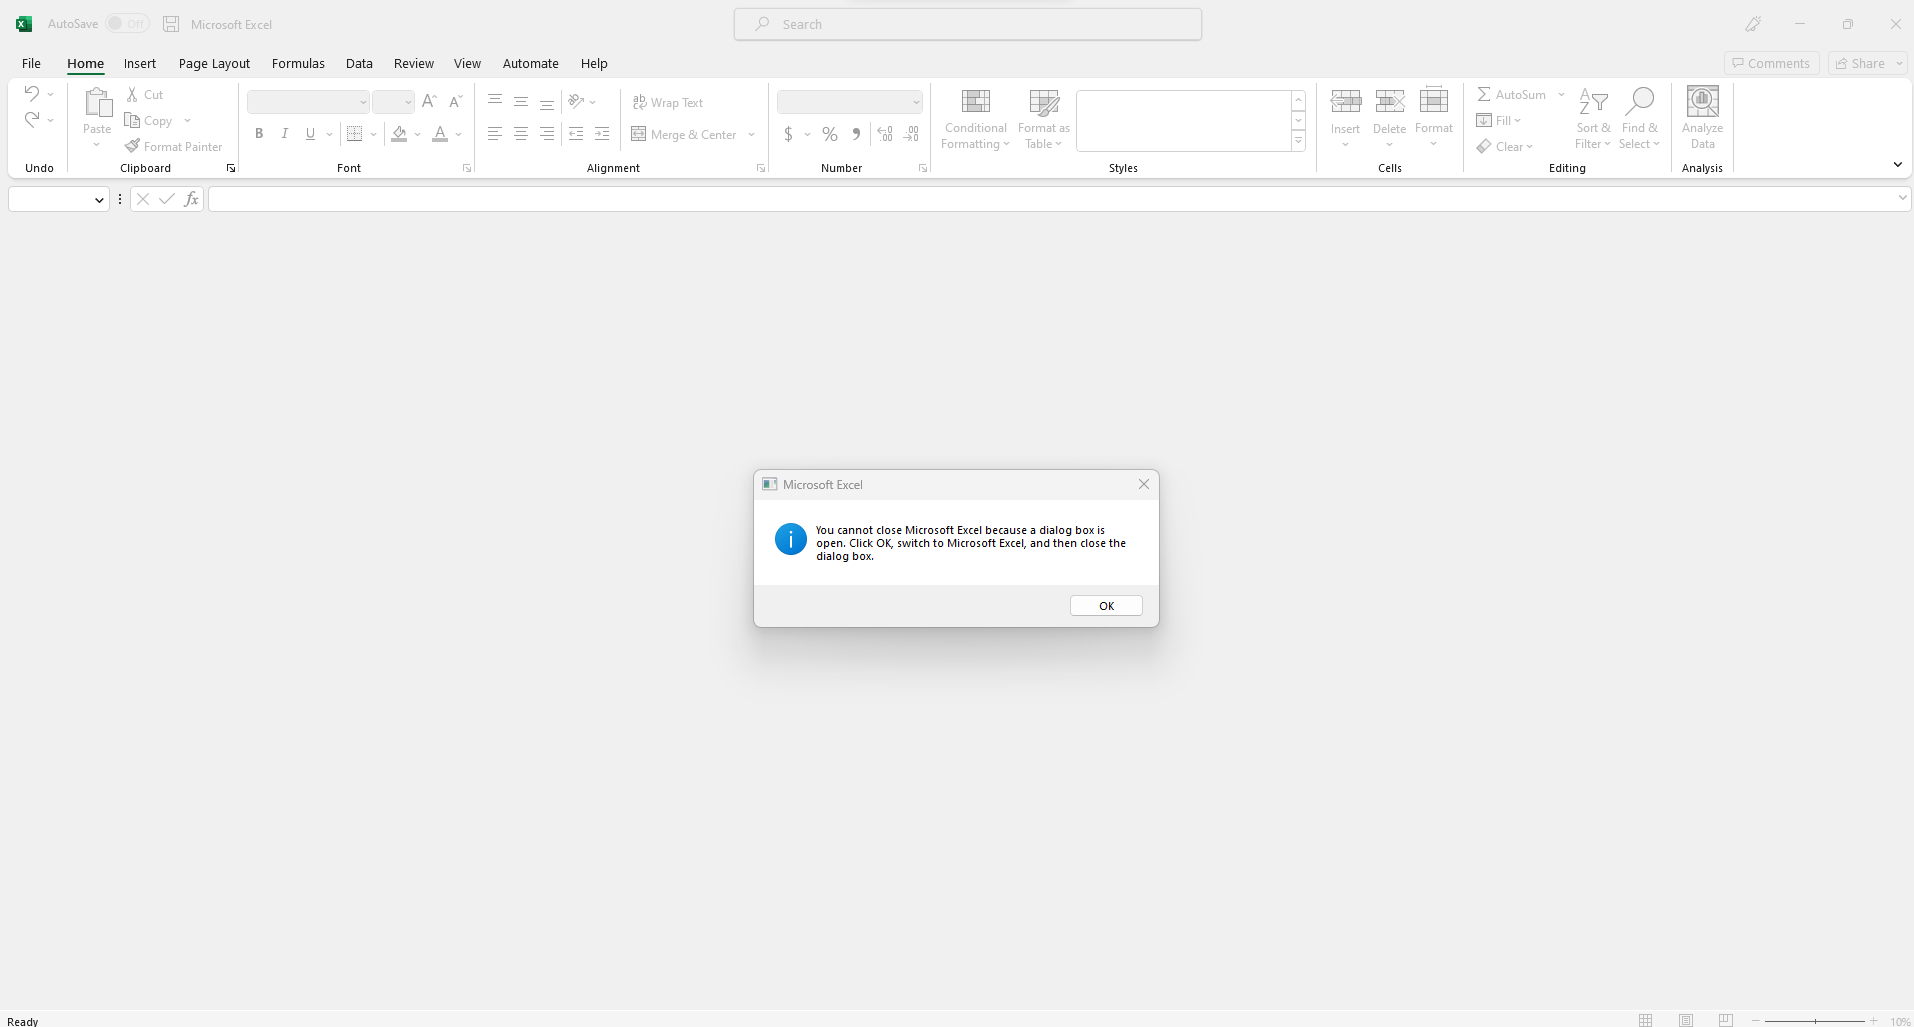Apply Comma Style format
The height and width of the screenshot is (1027, 1914).
coord(856,134)
